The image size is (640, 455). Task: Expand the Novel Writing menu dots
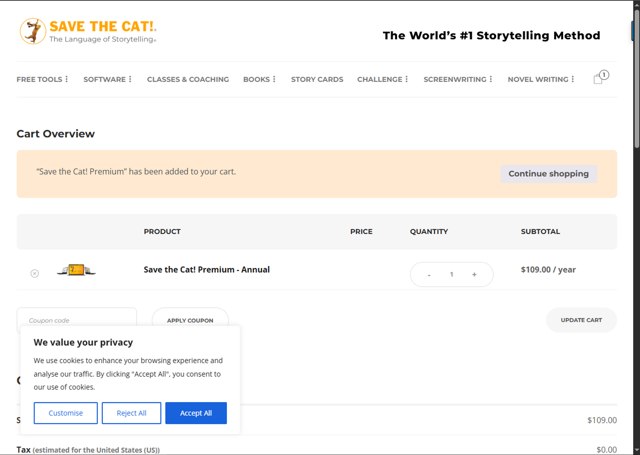(x=573, y=79)
